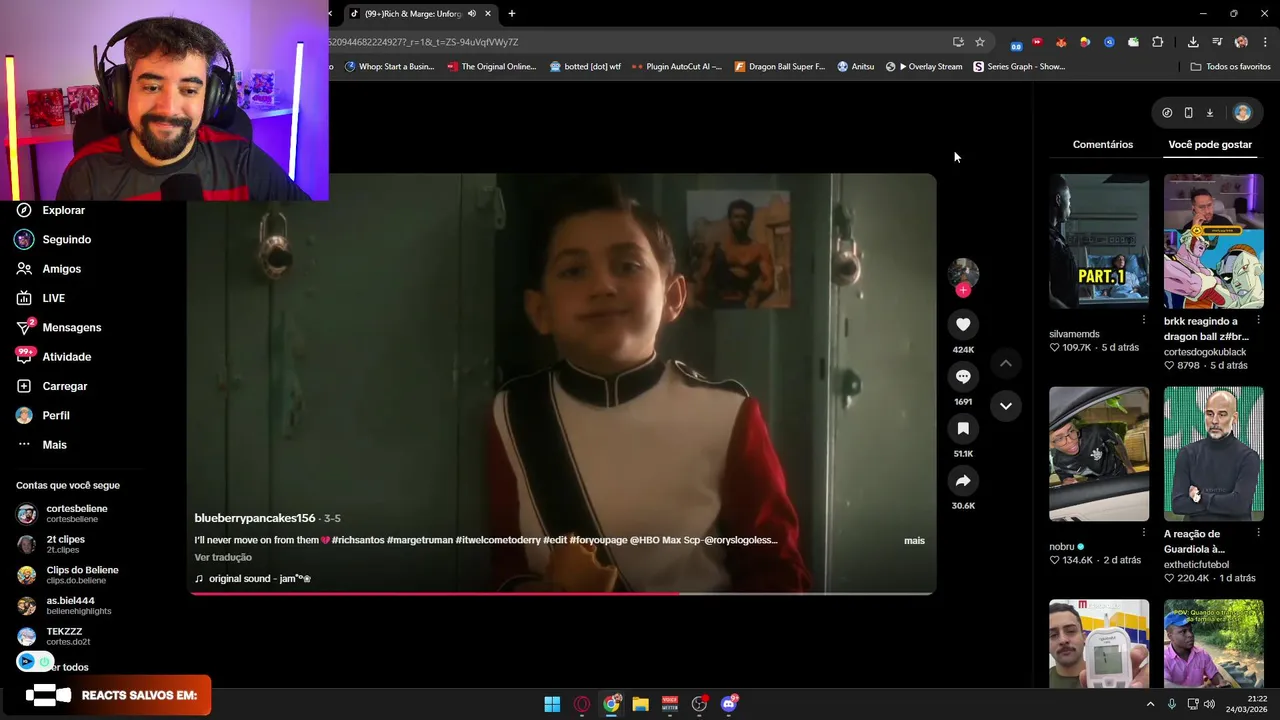The image size is (1280, 720).
Task: Click TikTok desktop download icon in pill
Action: pyautogui.click(x=1209, y=113)
